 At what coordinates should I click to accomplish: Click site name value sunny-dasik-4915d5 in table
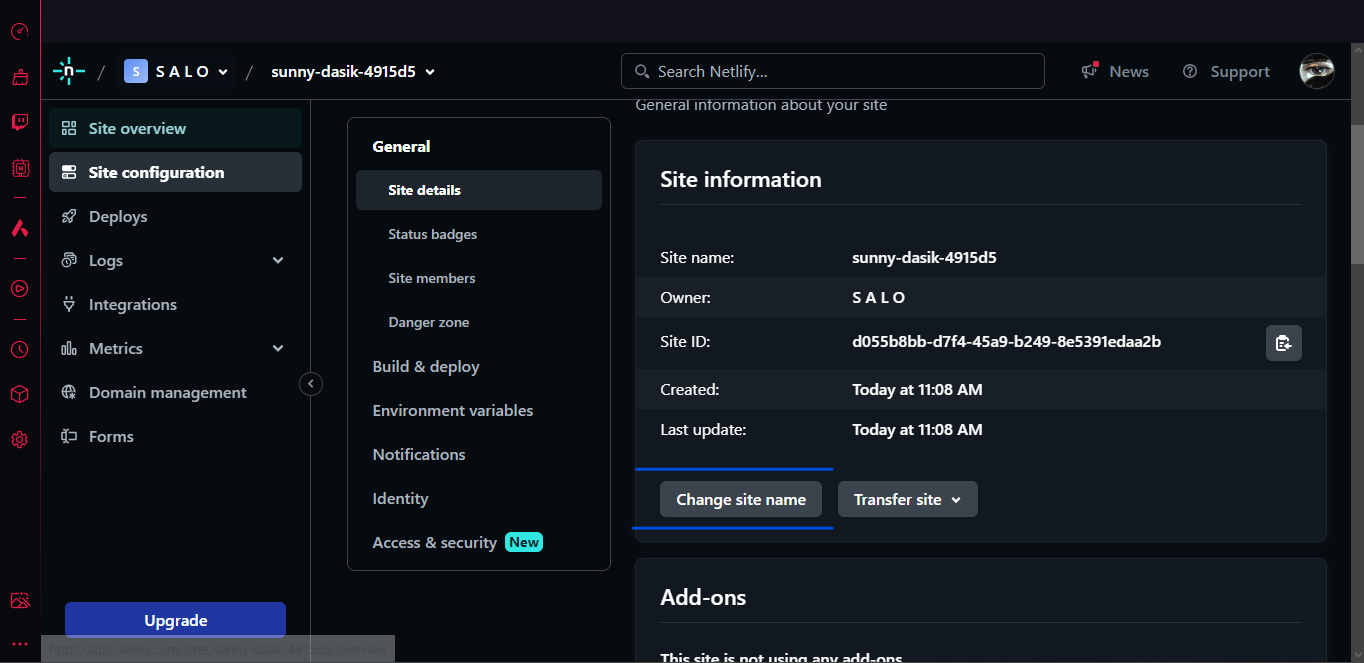click(x=924, y=257)
